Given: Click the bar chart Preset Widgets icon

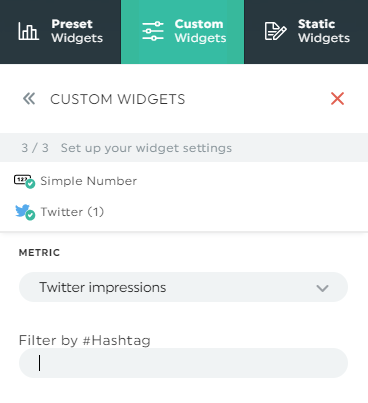Looking at the screenshot, I should (x=28, y=31).
